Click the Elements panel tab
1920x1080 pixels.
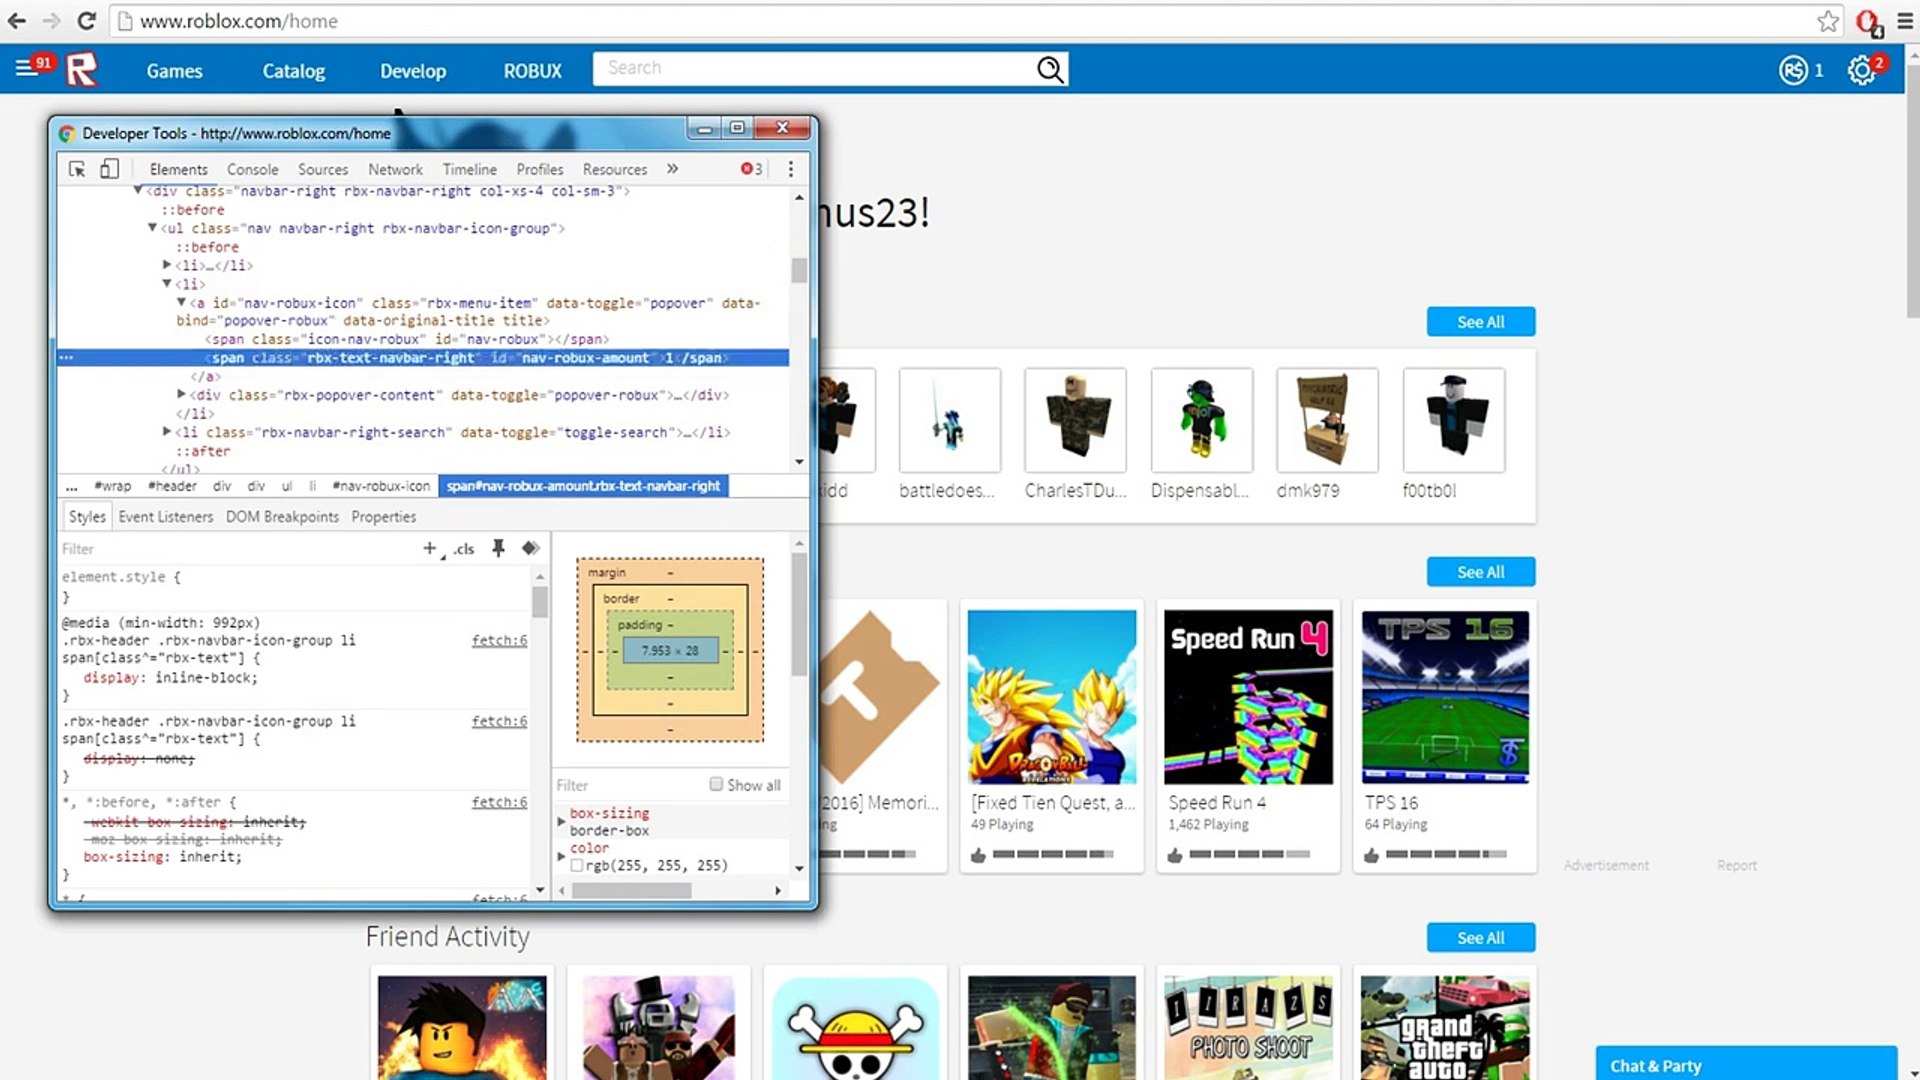(177, 169)
